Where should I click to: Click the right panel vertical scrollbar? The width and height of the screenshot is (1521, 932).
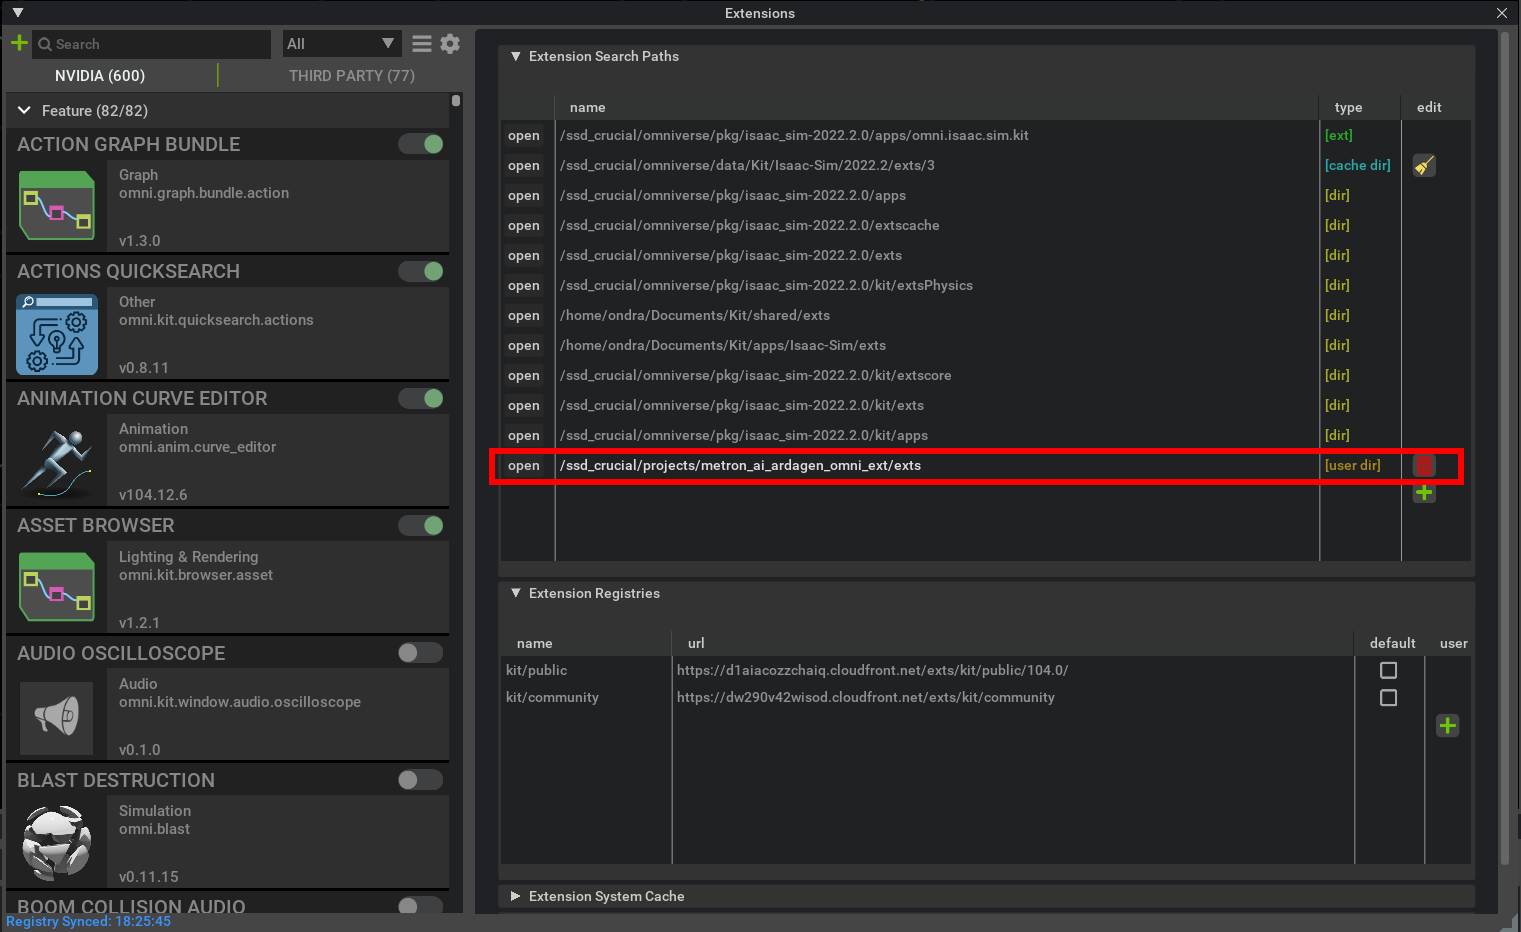1506,450
